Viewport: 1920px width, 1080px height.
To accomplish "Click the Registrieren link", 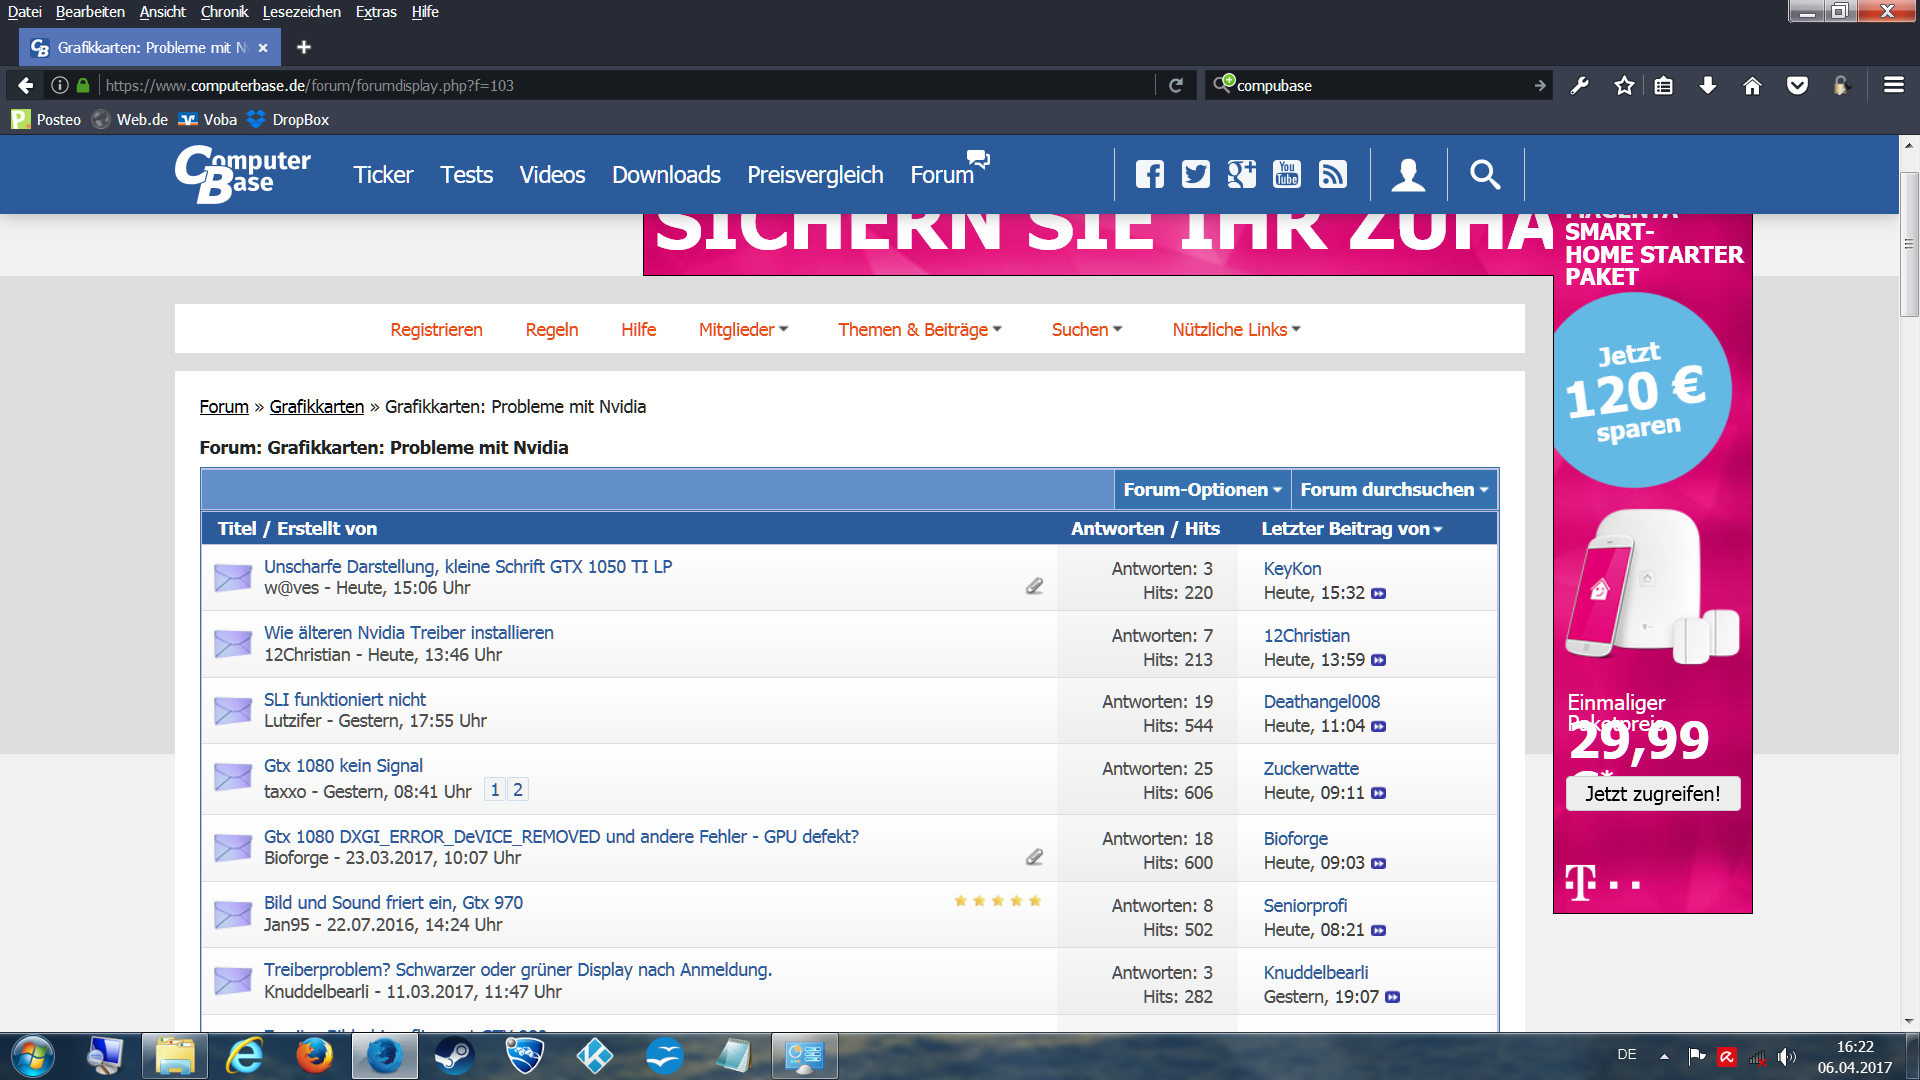I will pyautogui.click(x=436, y=330).
